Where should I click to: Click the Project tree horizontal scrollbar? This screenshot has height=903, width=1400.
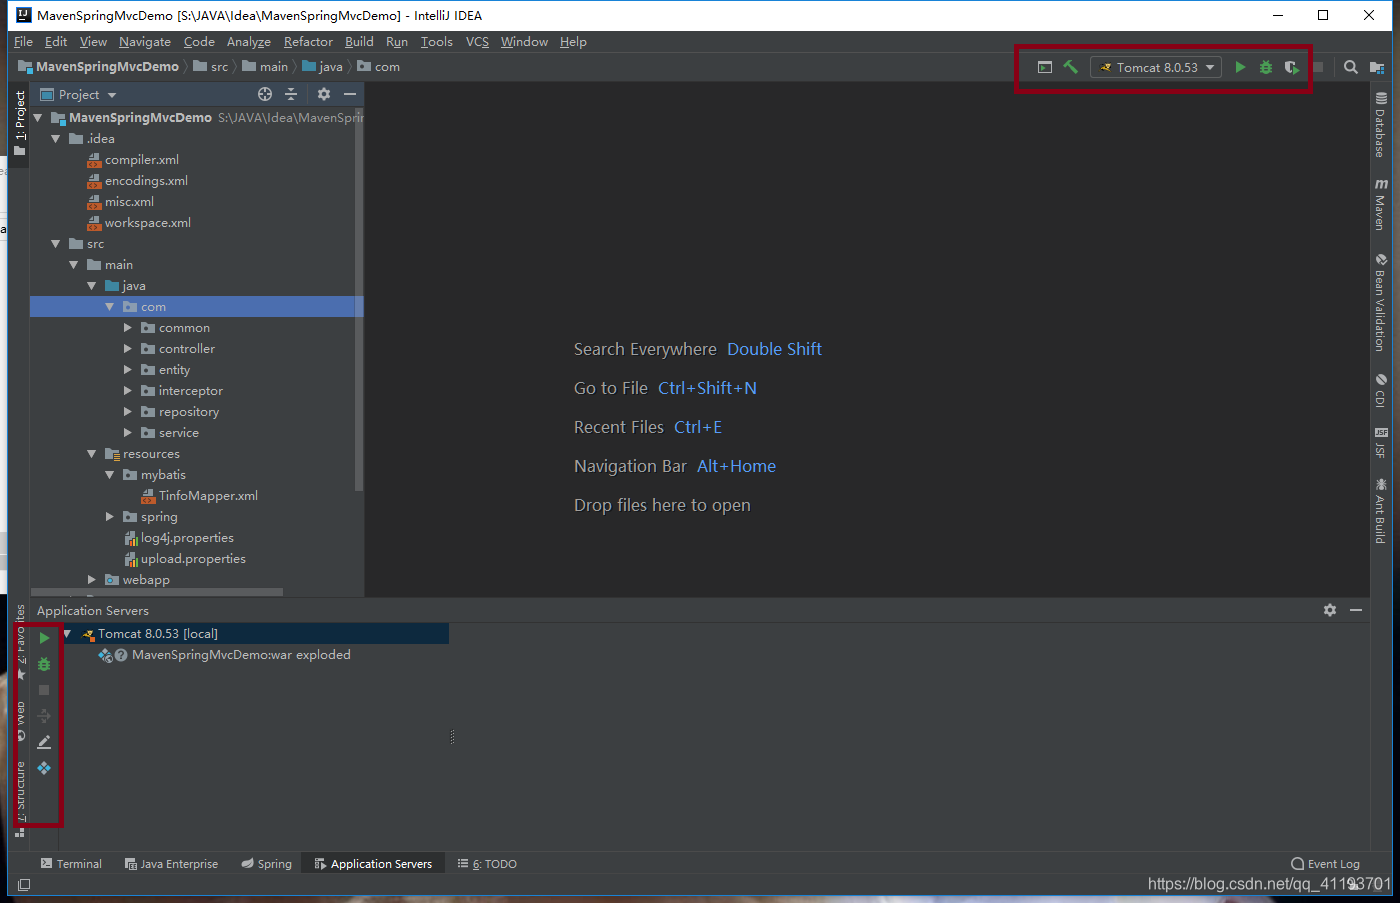click(x=157, y=592)
